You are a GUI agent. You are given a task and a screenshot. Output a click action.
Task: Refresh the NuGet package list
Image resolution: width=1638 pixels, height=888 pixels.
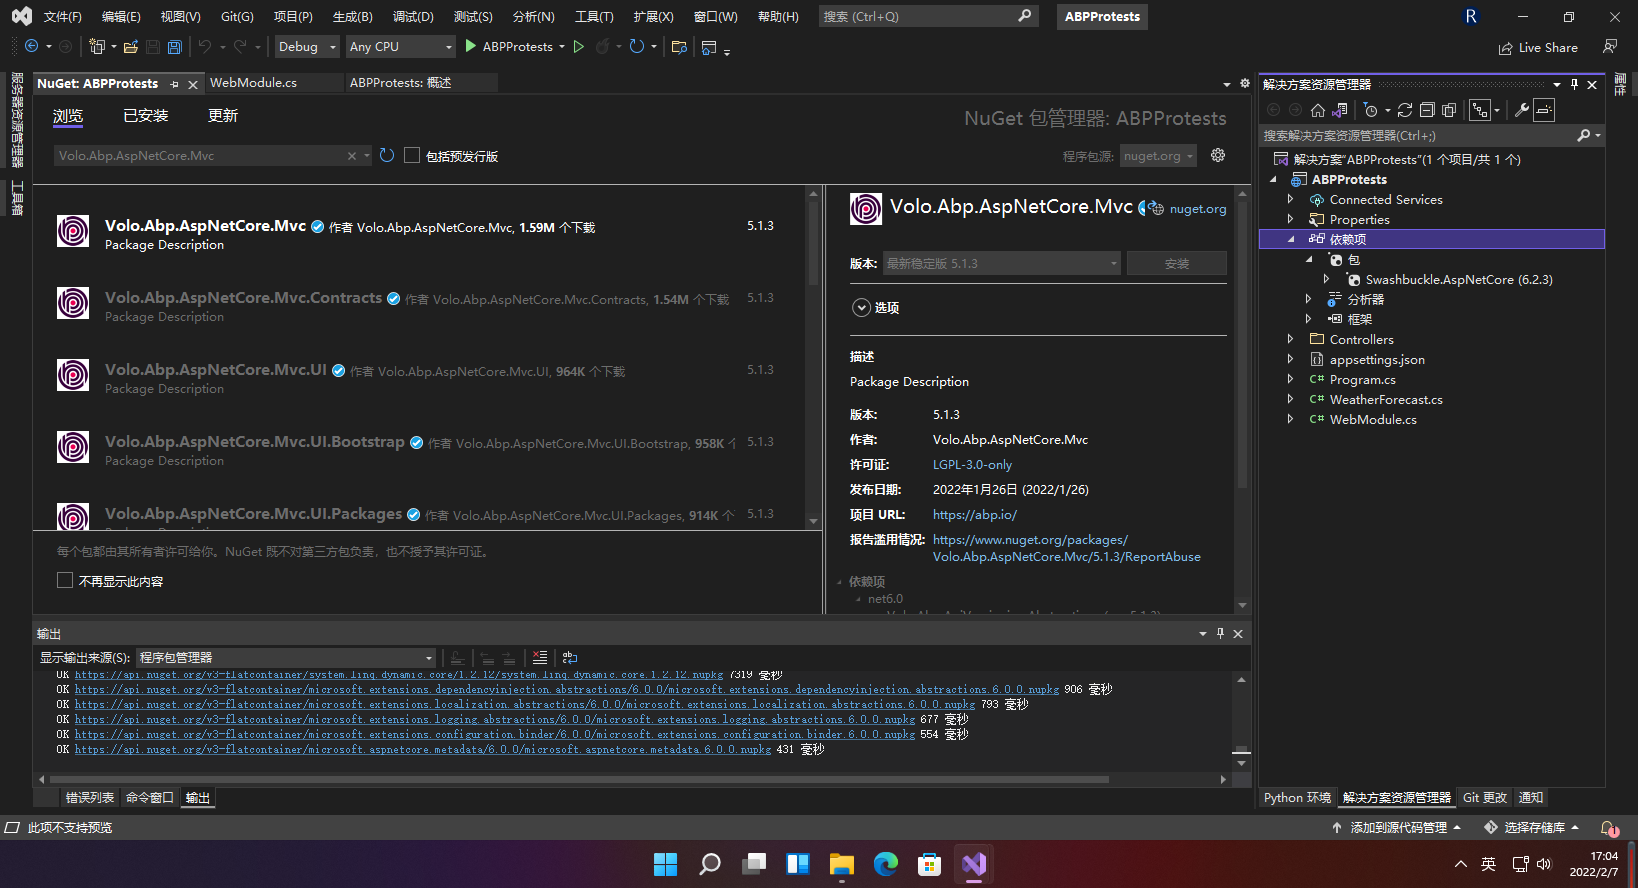point(387,156)
